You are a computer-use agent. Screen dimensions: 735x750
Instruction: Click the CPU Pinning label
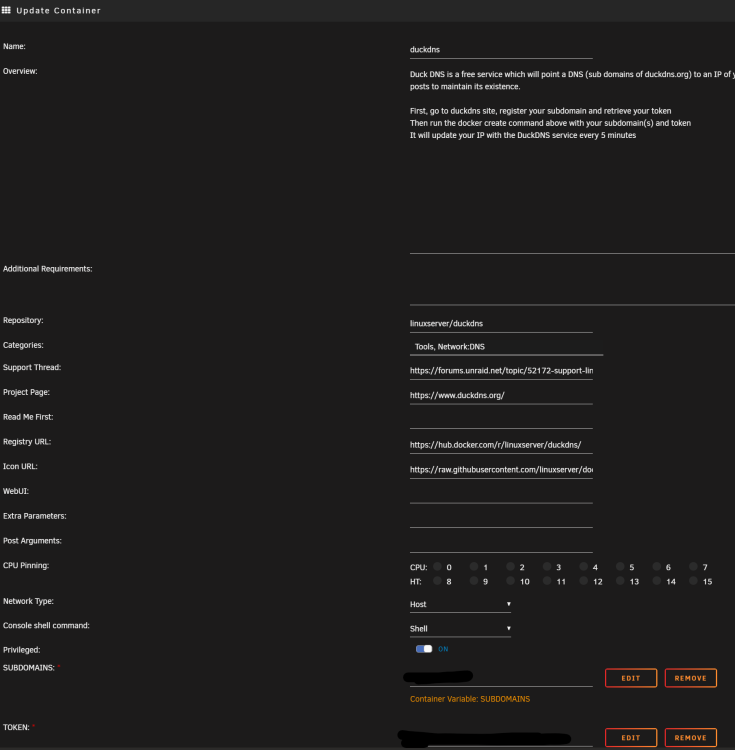click(x=26, y=565)
